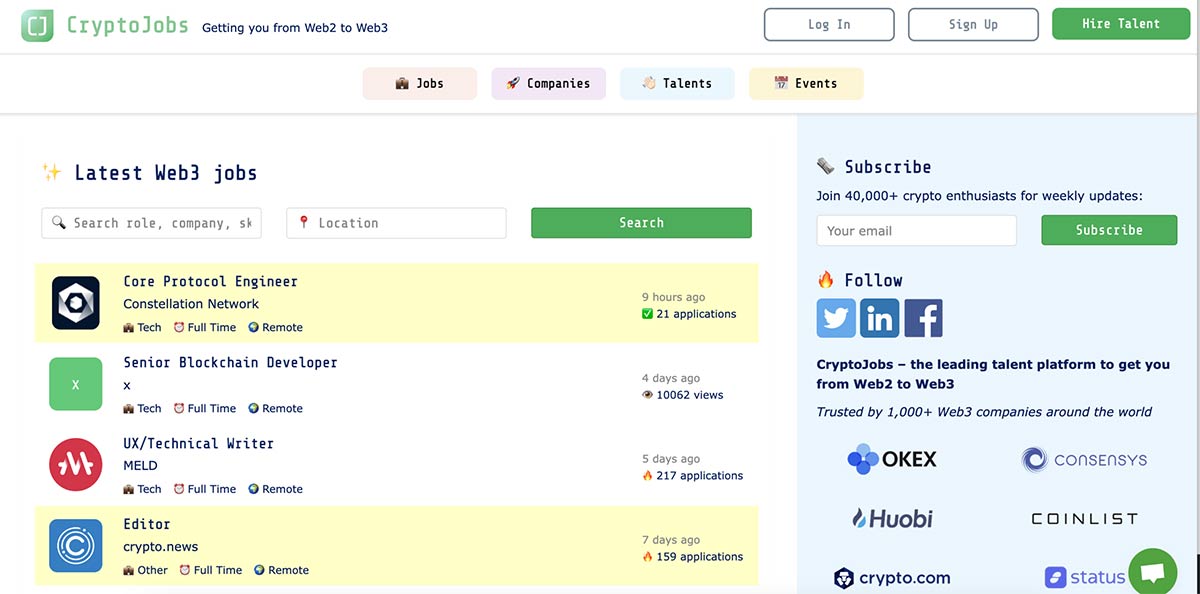
Task: Click the CoinList partner logo
Action: point(1084,519)
